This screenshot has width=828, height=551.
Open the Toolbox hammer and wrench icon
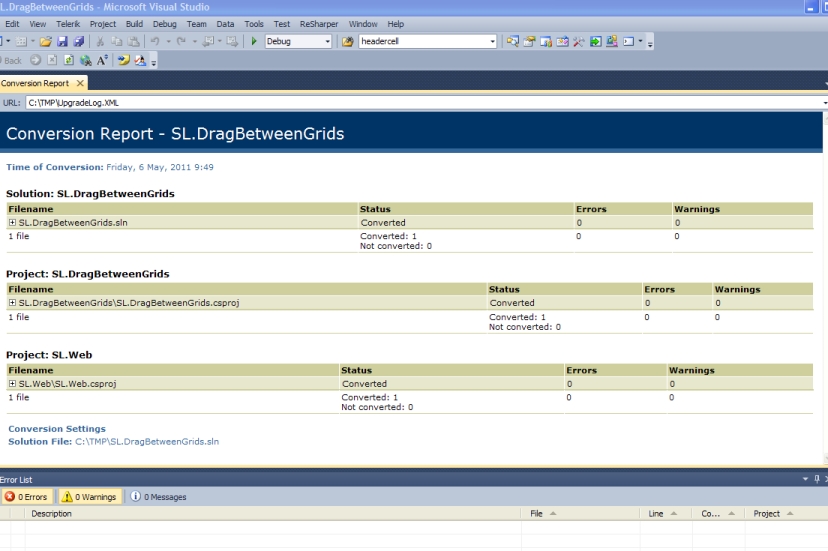point(579,41)
